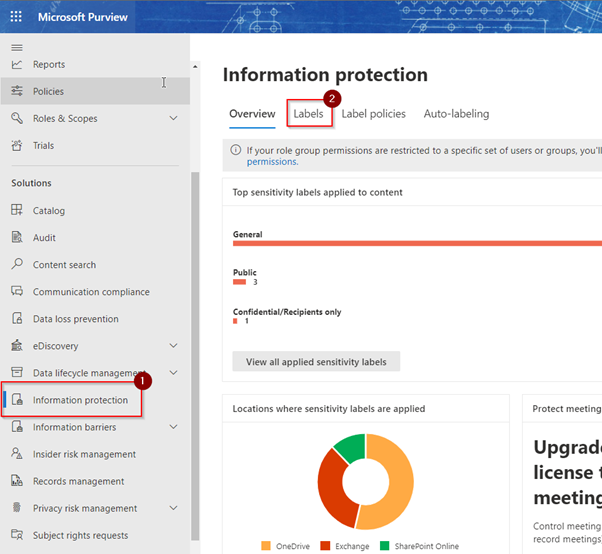Expand the Roles & Scopes chevron
The image size is (602, 554).
tap(173, 119)
